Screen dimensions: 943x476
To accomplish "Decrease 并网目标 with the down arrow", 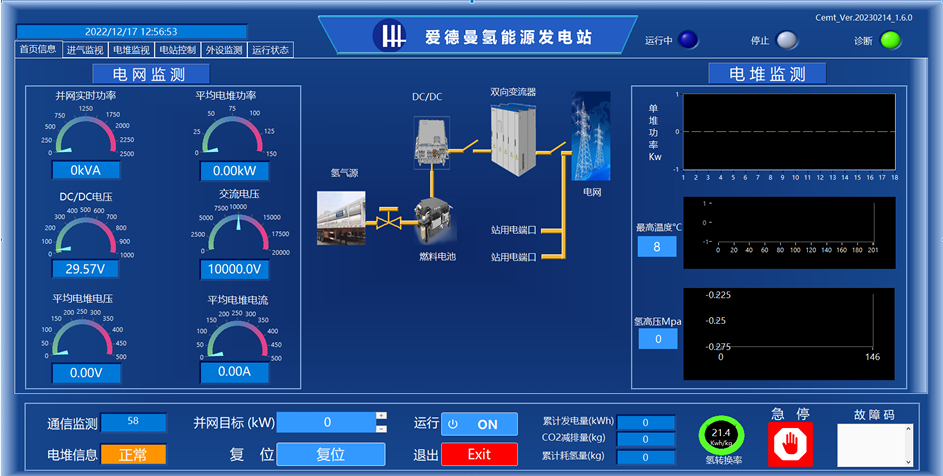I will point(381,428).
